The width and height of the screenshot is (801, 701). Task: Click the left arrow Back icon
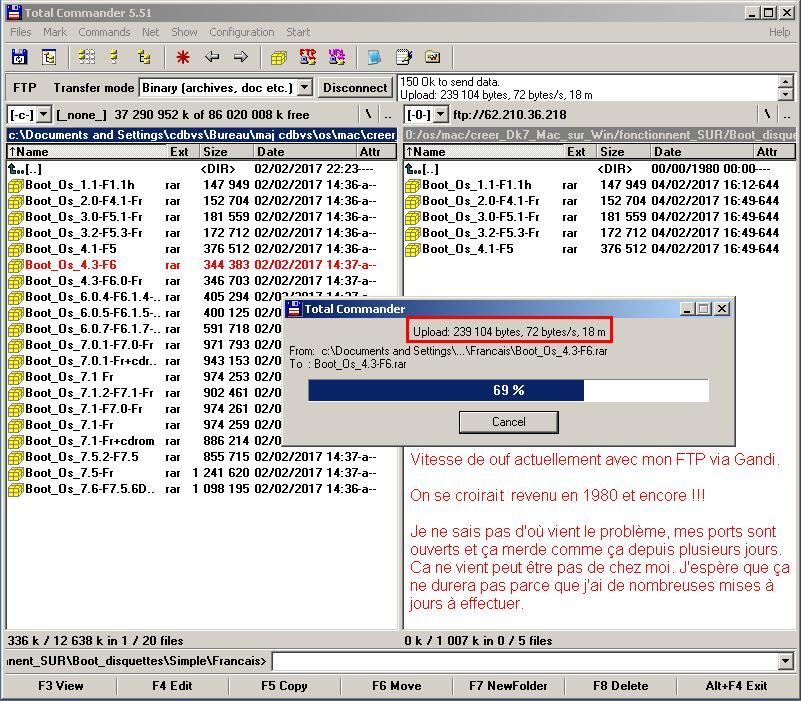point(212,58)
